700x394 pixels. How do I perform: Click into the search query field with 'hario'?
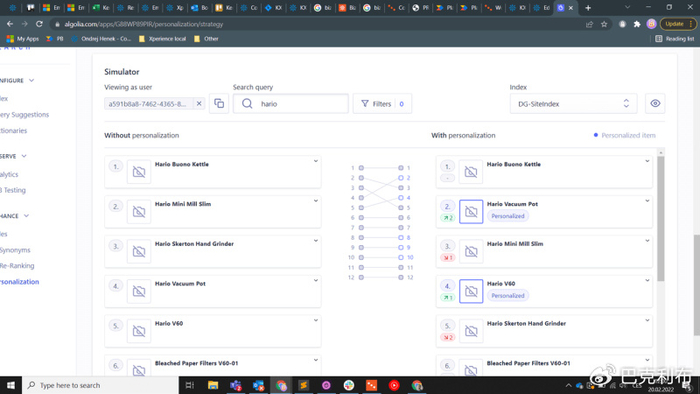[291, 104]
